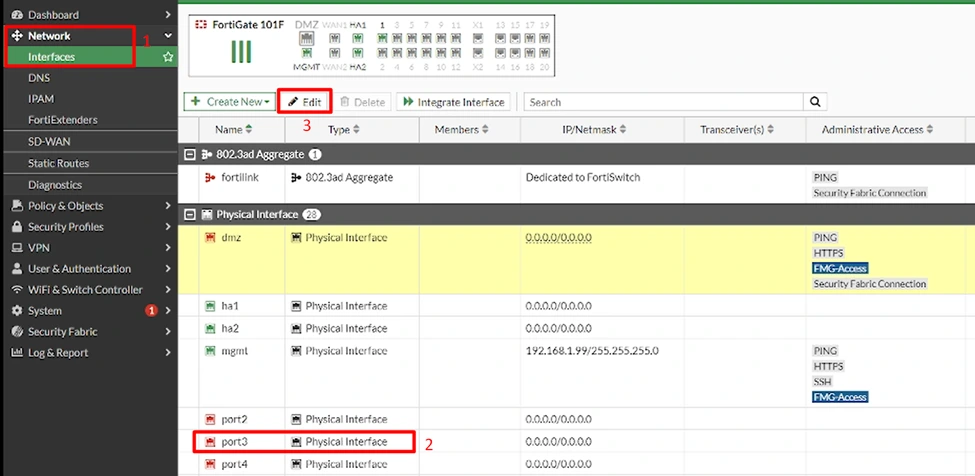Click the Integrate Interface button
The height and width of the screenshot is (476, 975).
click(453, 102)
